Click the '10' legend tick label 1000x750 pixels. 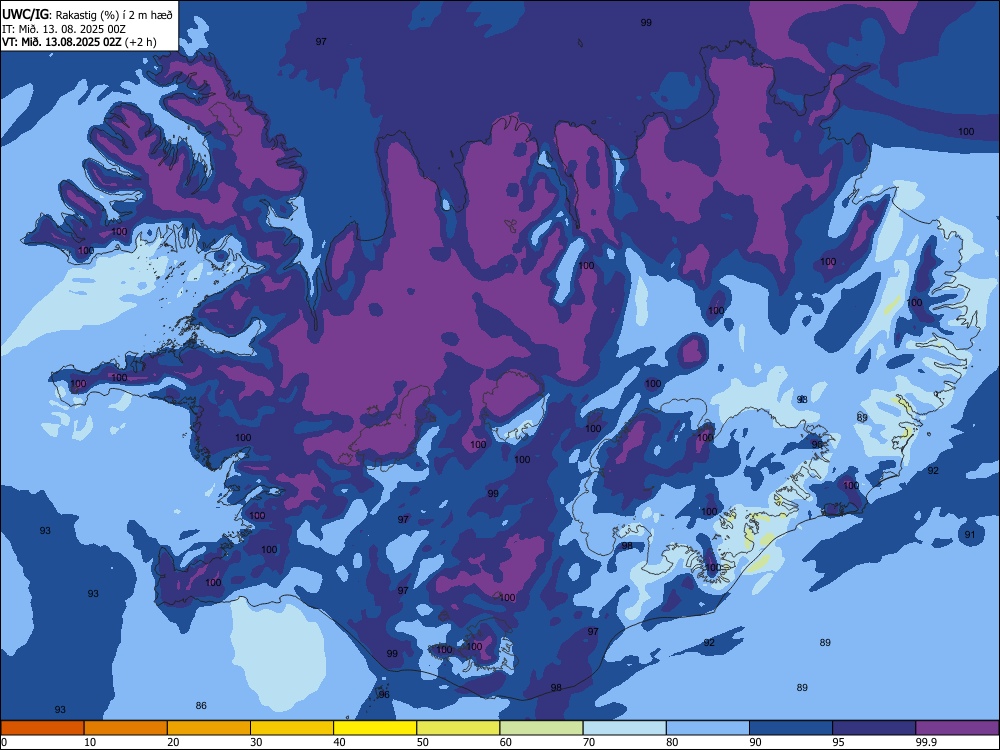pyautogui.click(x=90, y=742)
